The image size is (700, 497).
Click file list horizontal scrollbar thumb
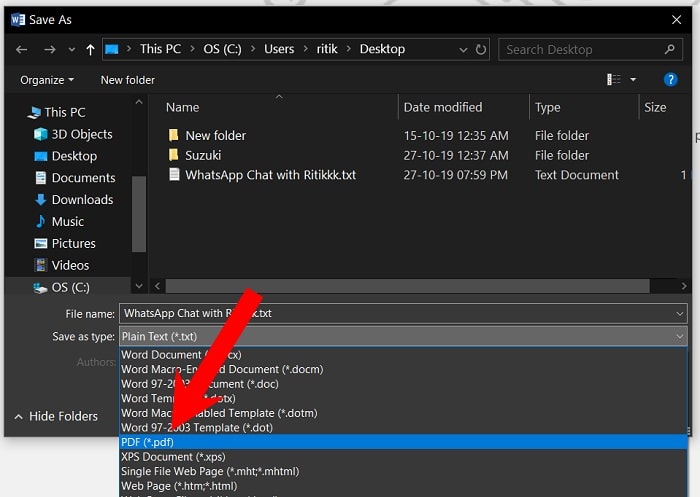click(x=407, y=286)
